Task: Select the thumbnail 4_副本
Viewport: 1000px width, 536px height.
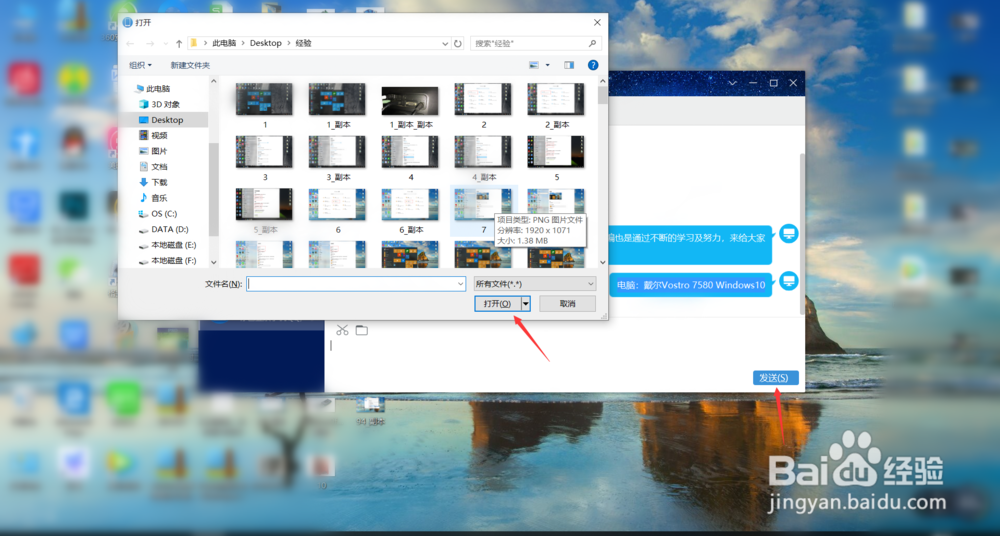Action: pyautogui.click(x=483, y=158)
